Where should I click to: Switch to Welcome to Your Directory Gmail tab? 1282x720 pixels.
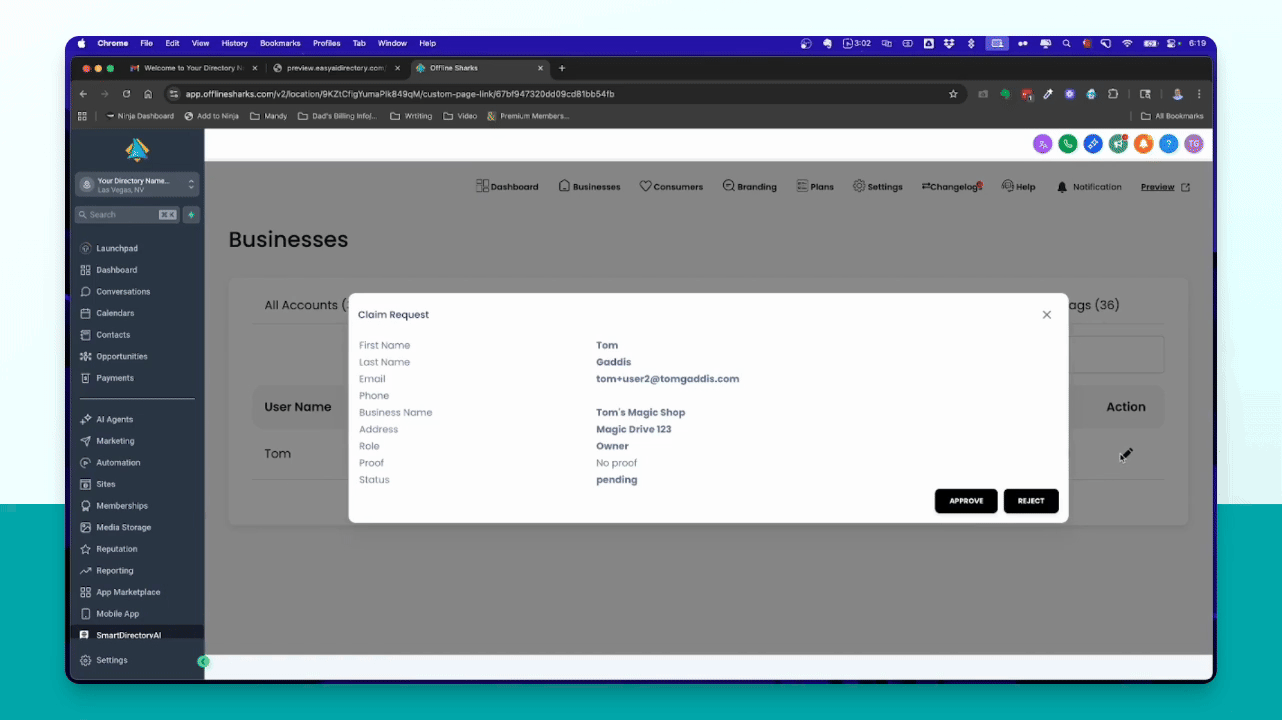pyautogui.click(x=193, y=68)
